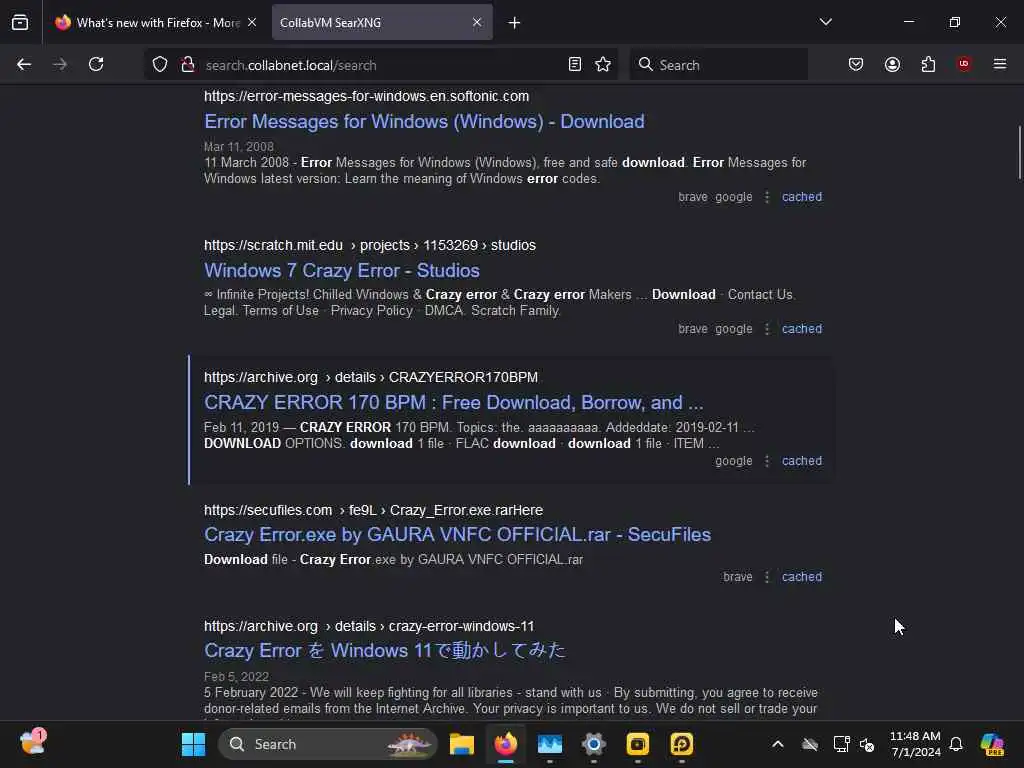Open tracking protection shield icon
This screenshot has width=1024, height=768.
coord(160,64)
